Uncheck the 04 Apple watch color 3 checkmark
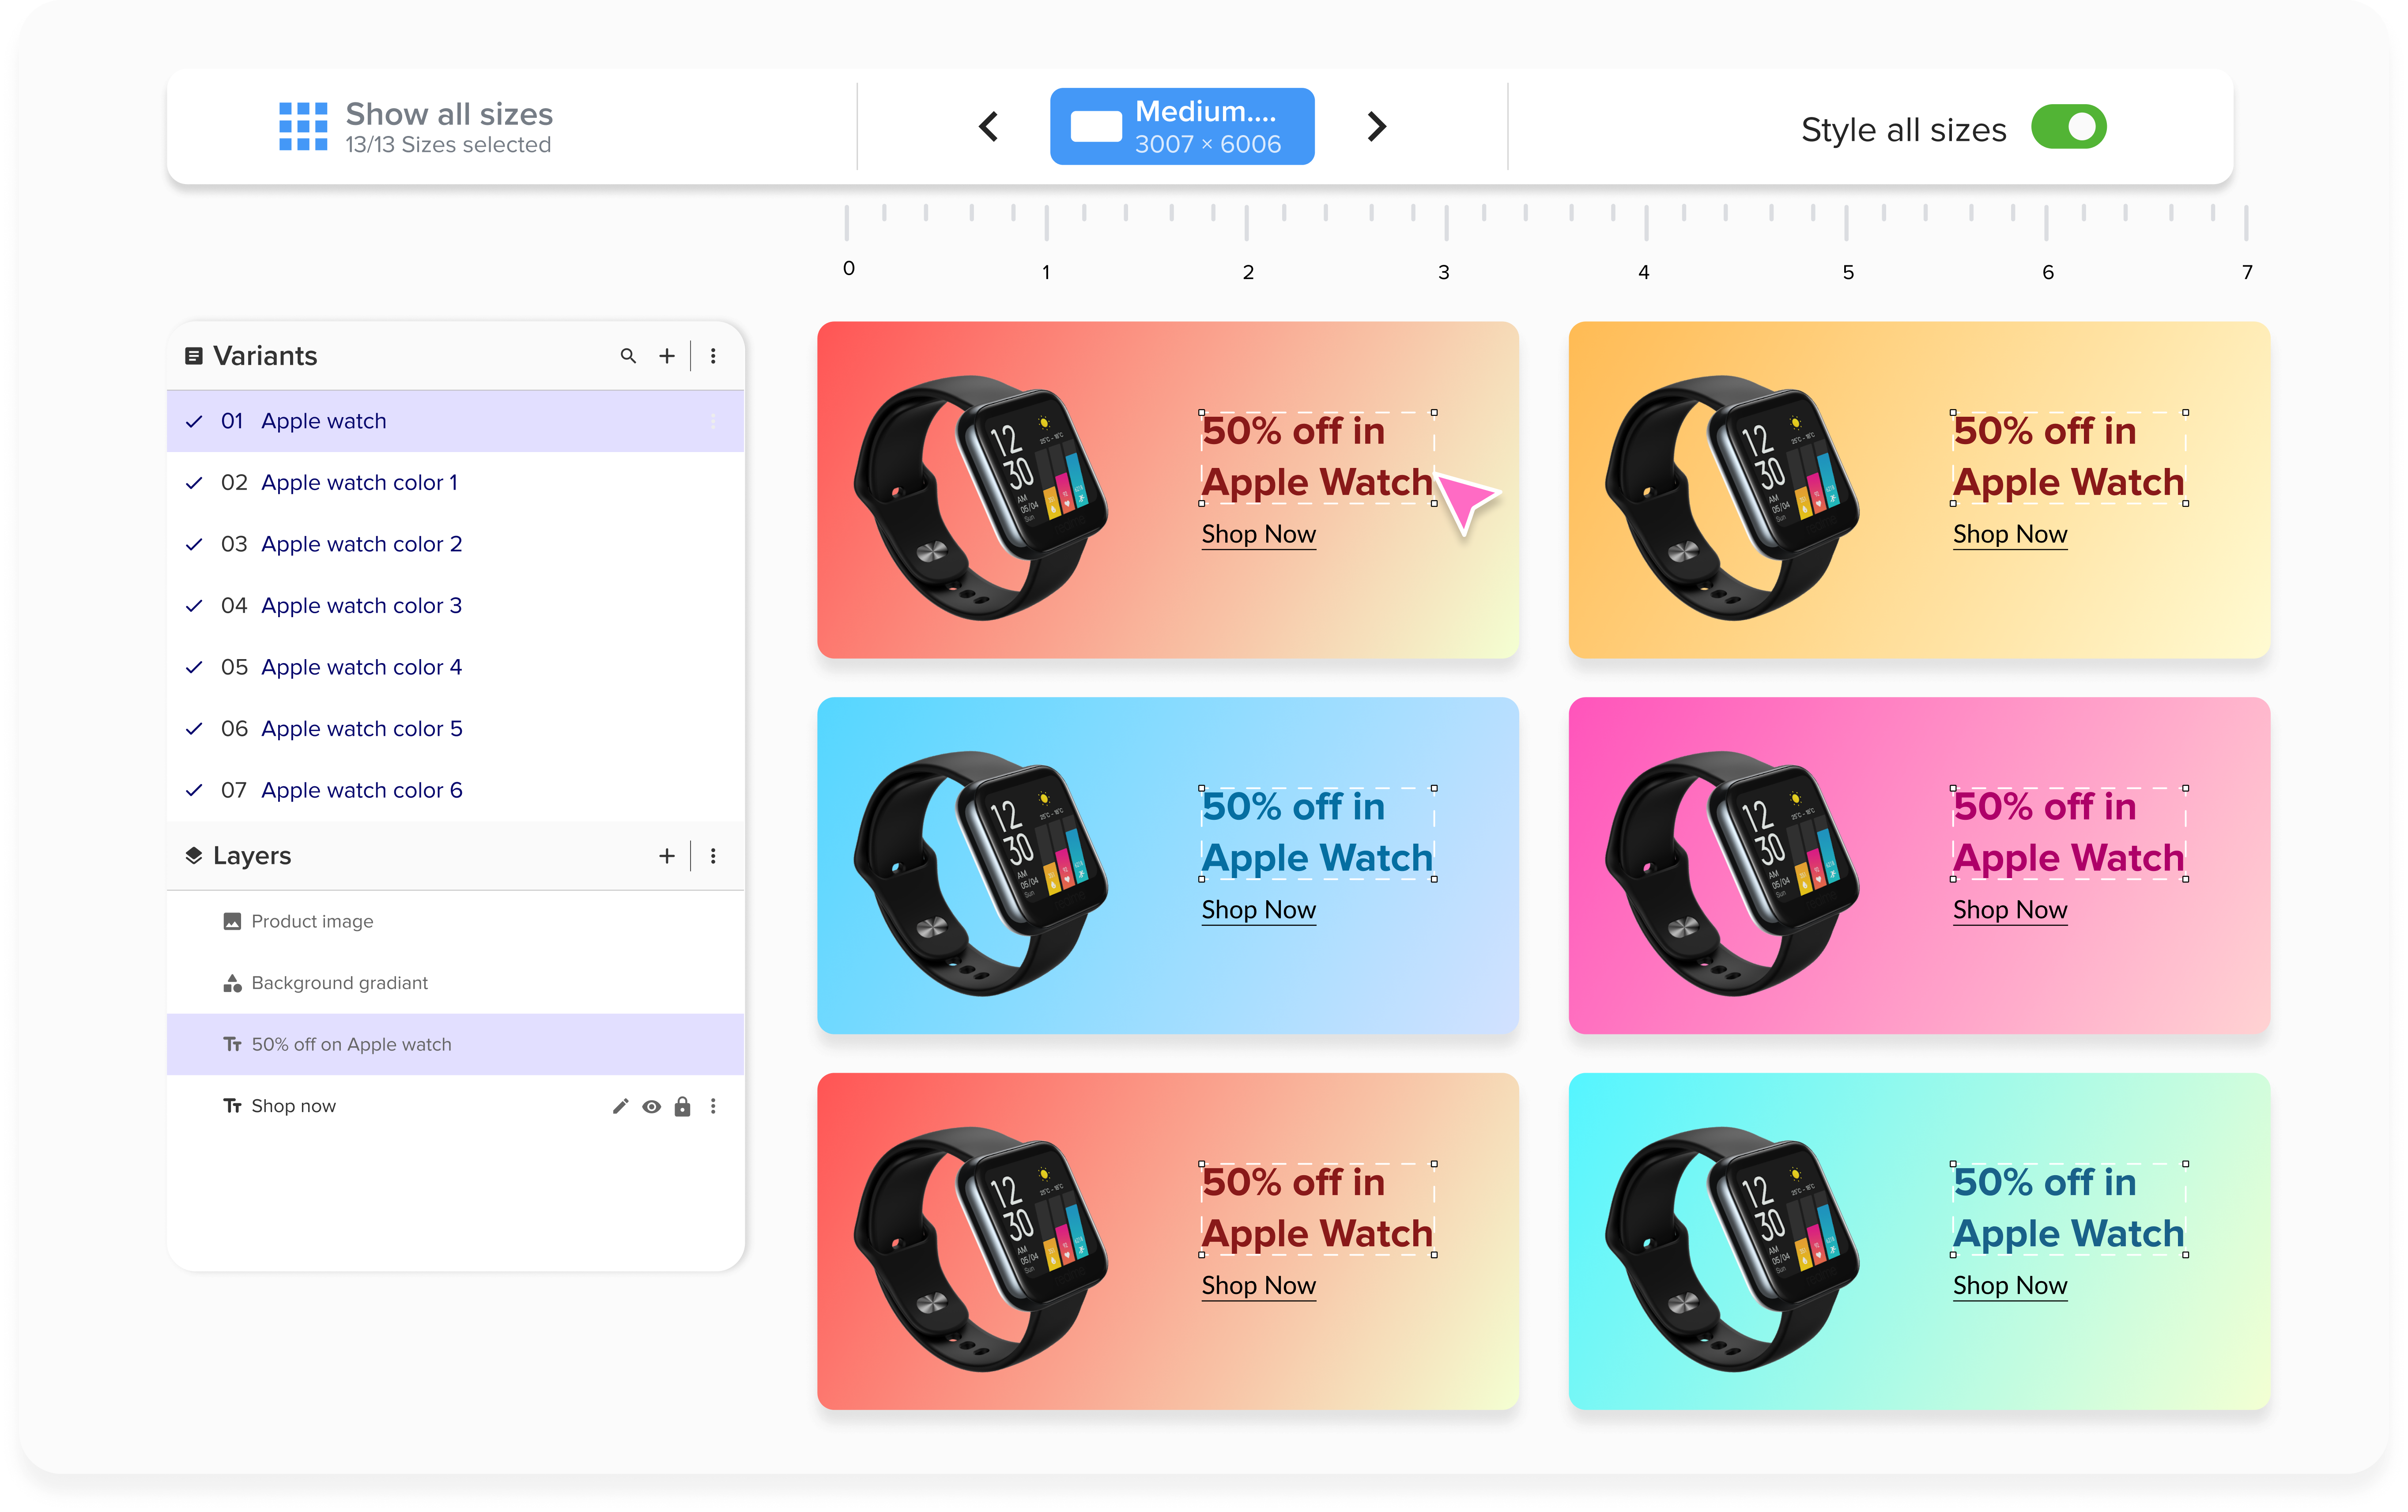 194,606
